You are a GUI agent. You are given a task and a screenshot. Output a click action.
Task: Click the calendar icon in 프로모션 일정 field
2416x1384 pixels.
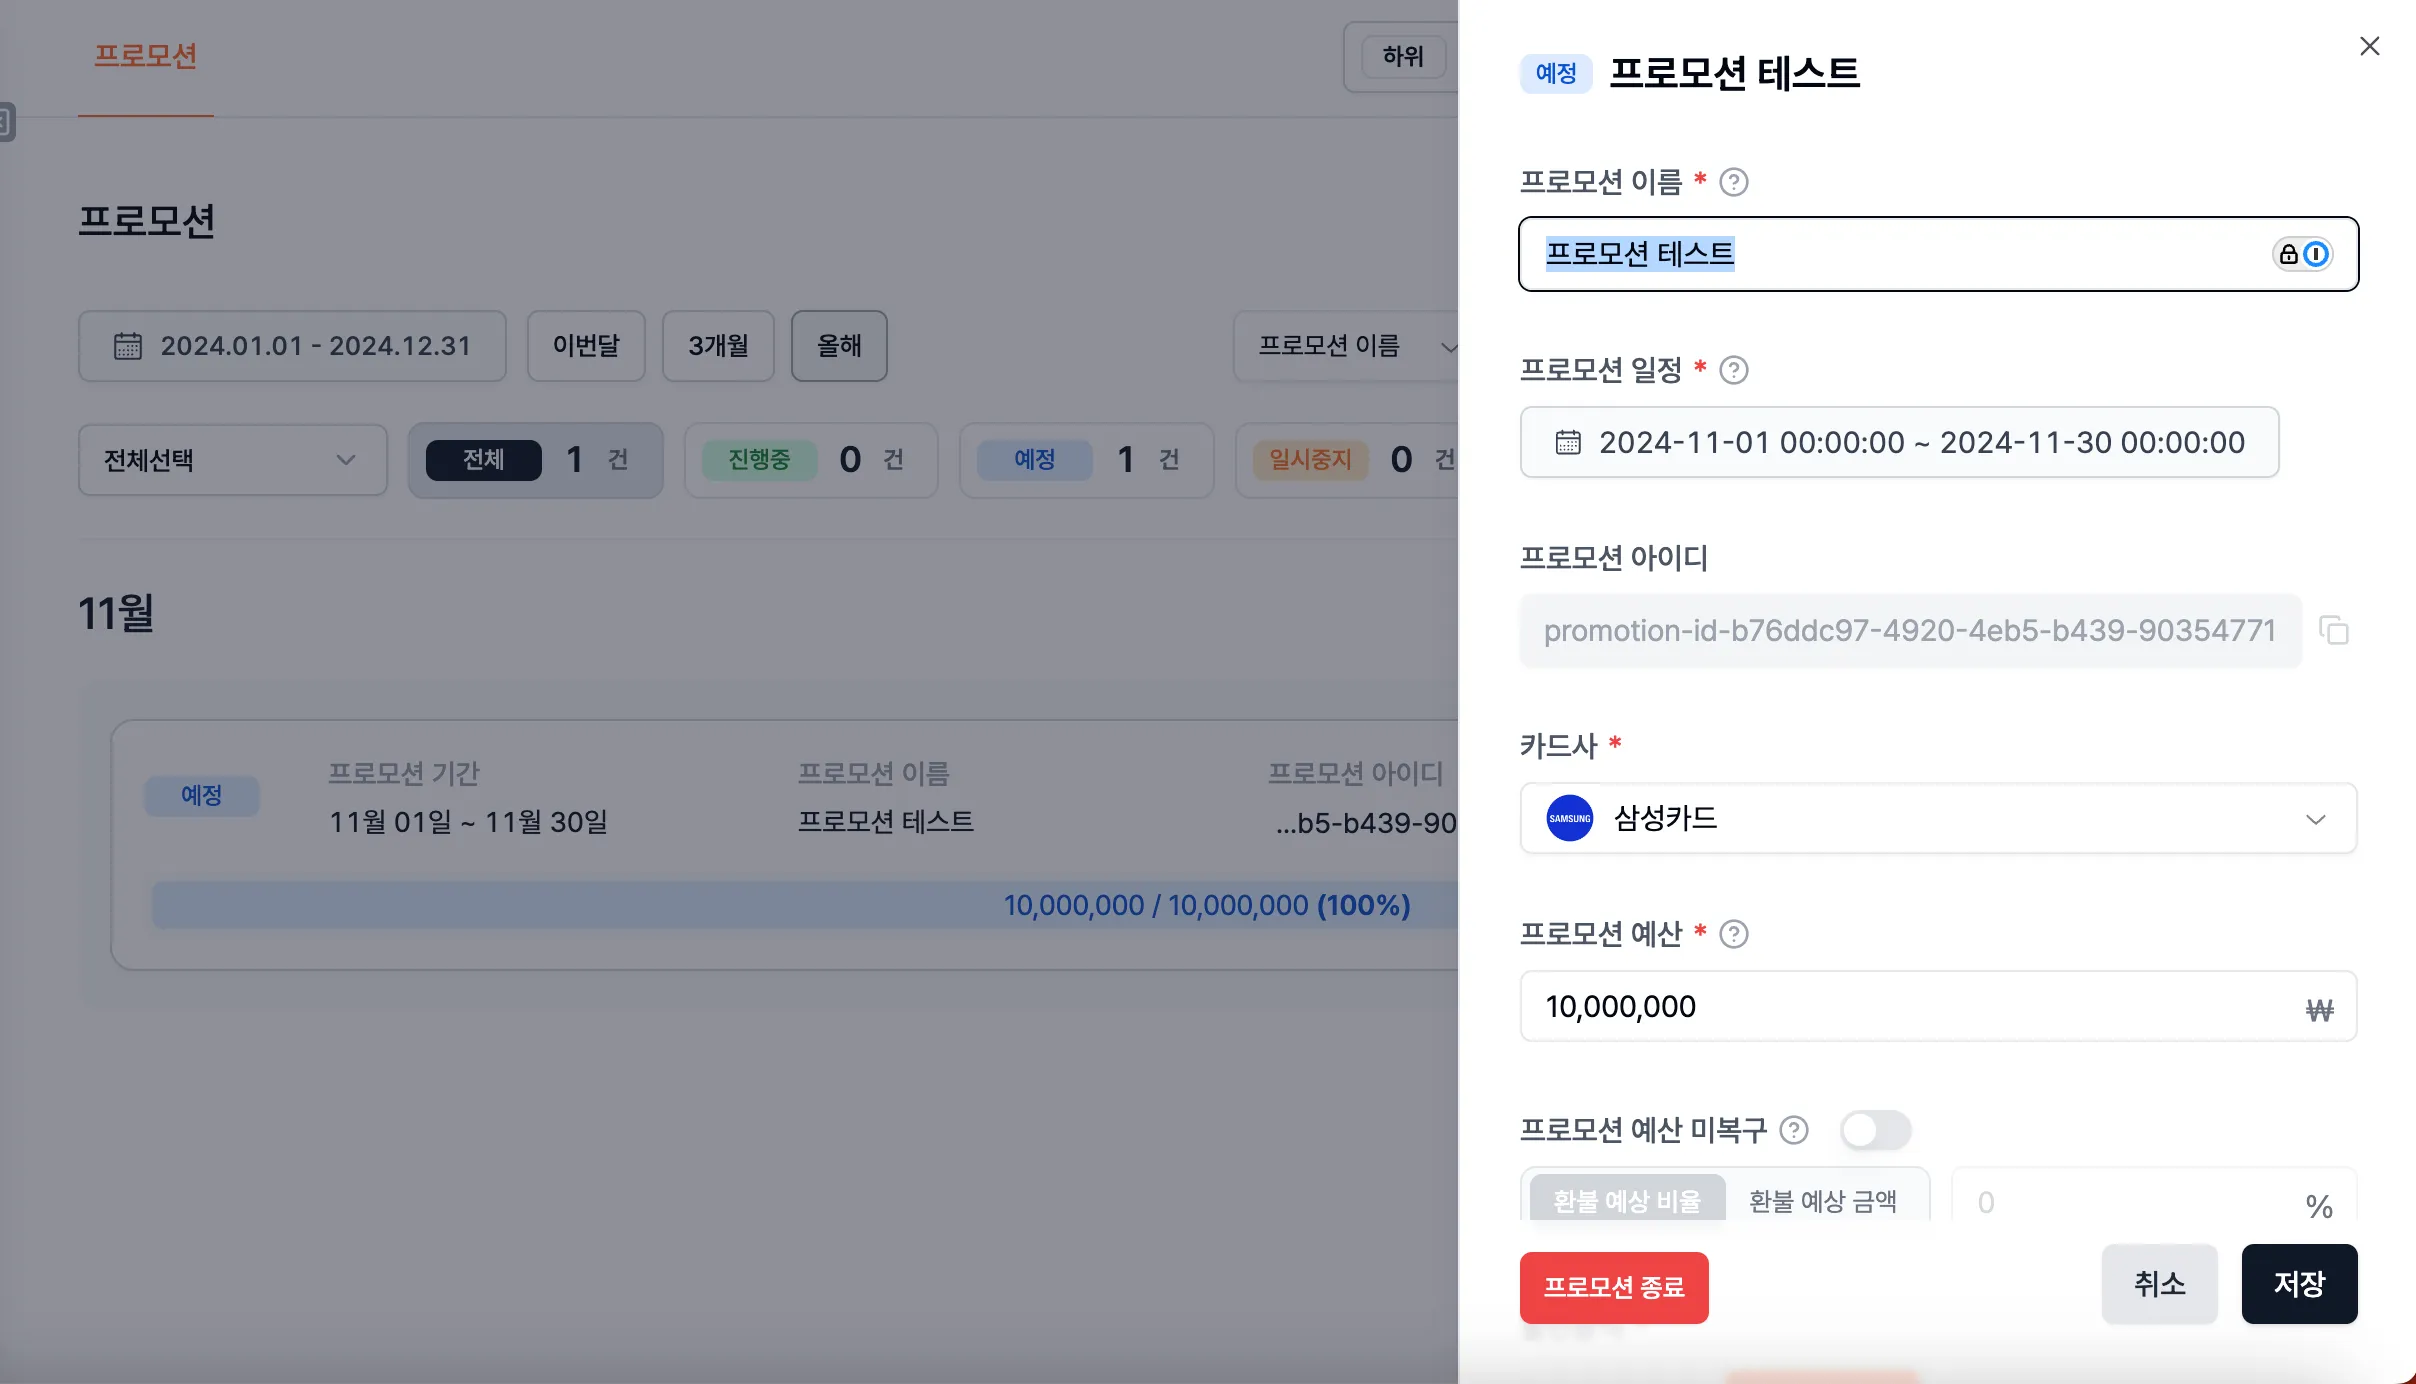click(x=1567, y=442)
